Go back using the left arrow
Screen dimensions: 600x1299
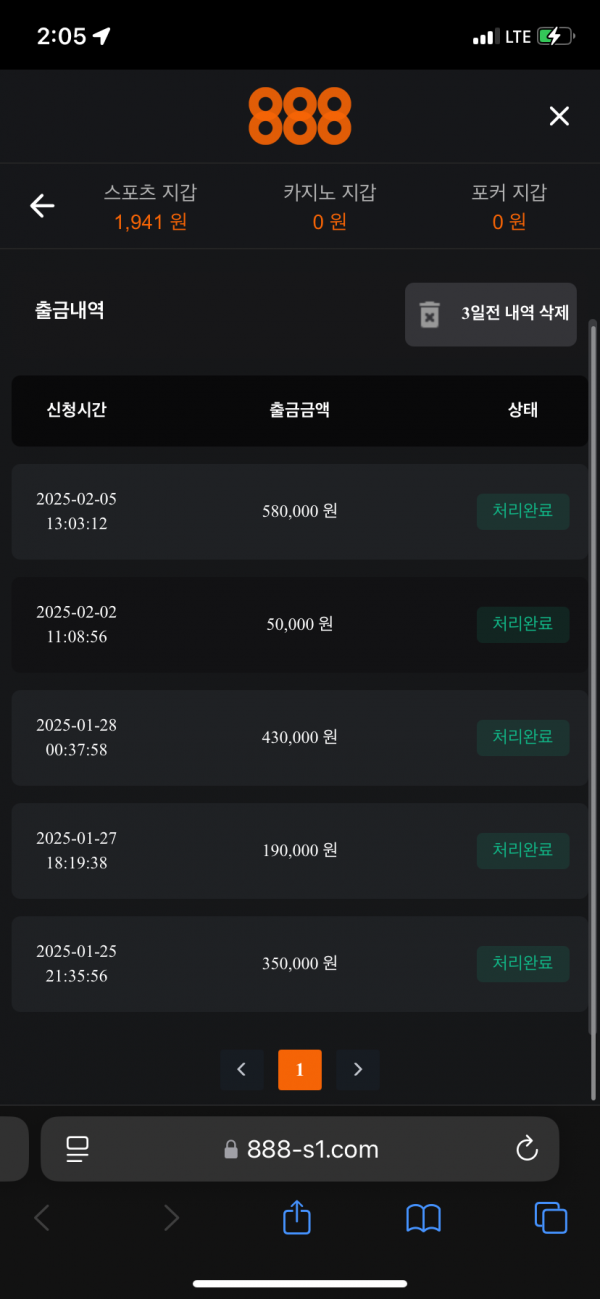pos(42,206)
